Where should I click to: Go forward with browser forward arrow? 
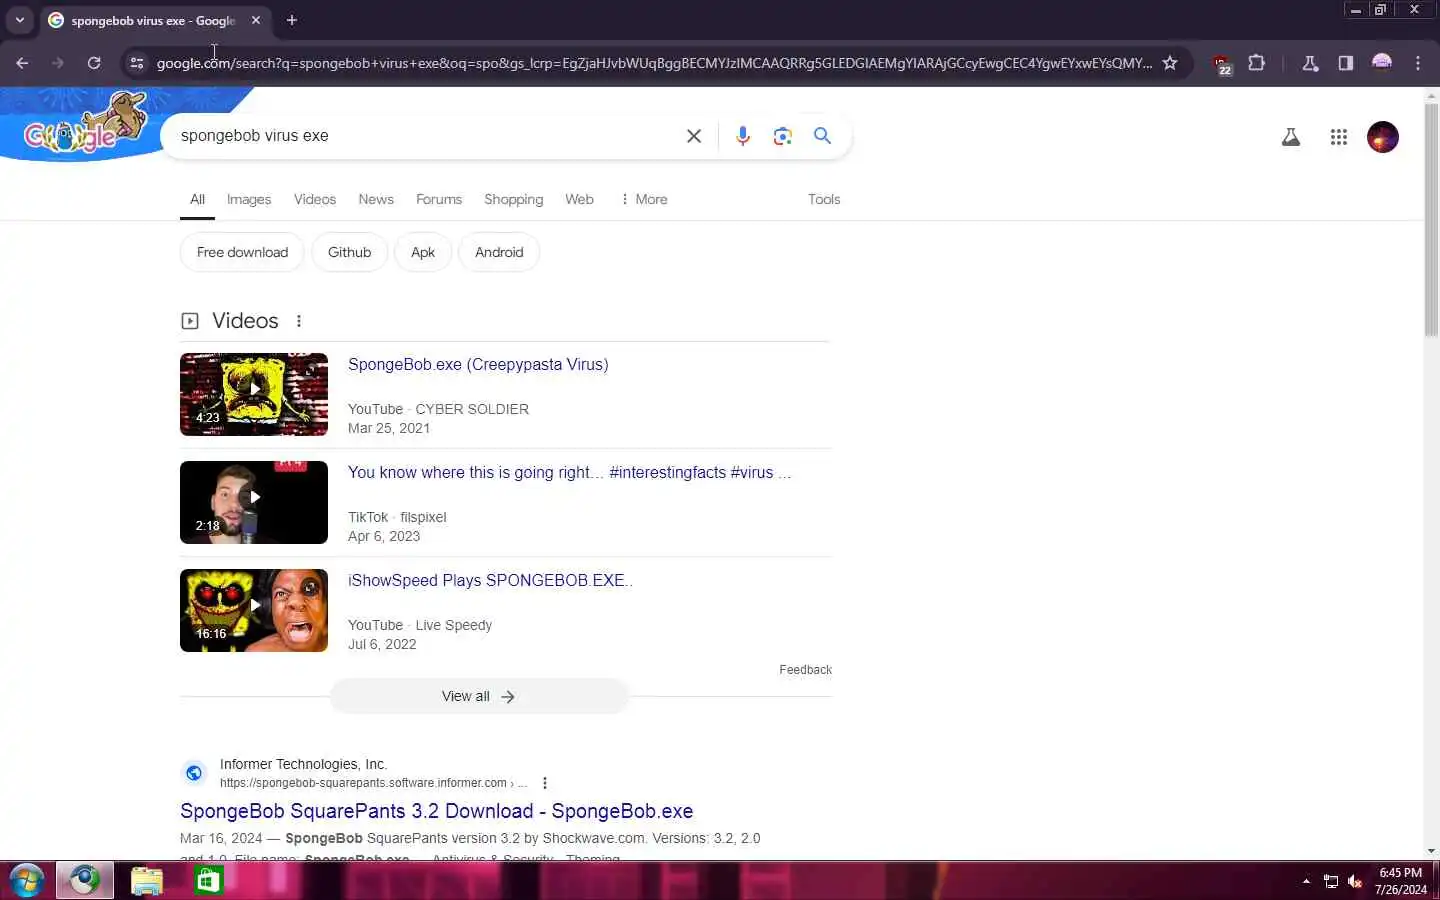[x=58, y=63]
